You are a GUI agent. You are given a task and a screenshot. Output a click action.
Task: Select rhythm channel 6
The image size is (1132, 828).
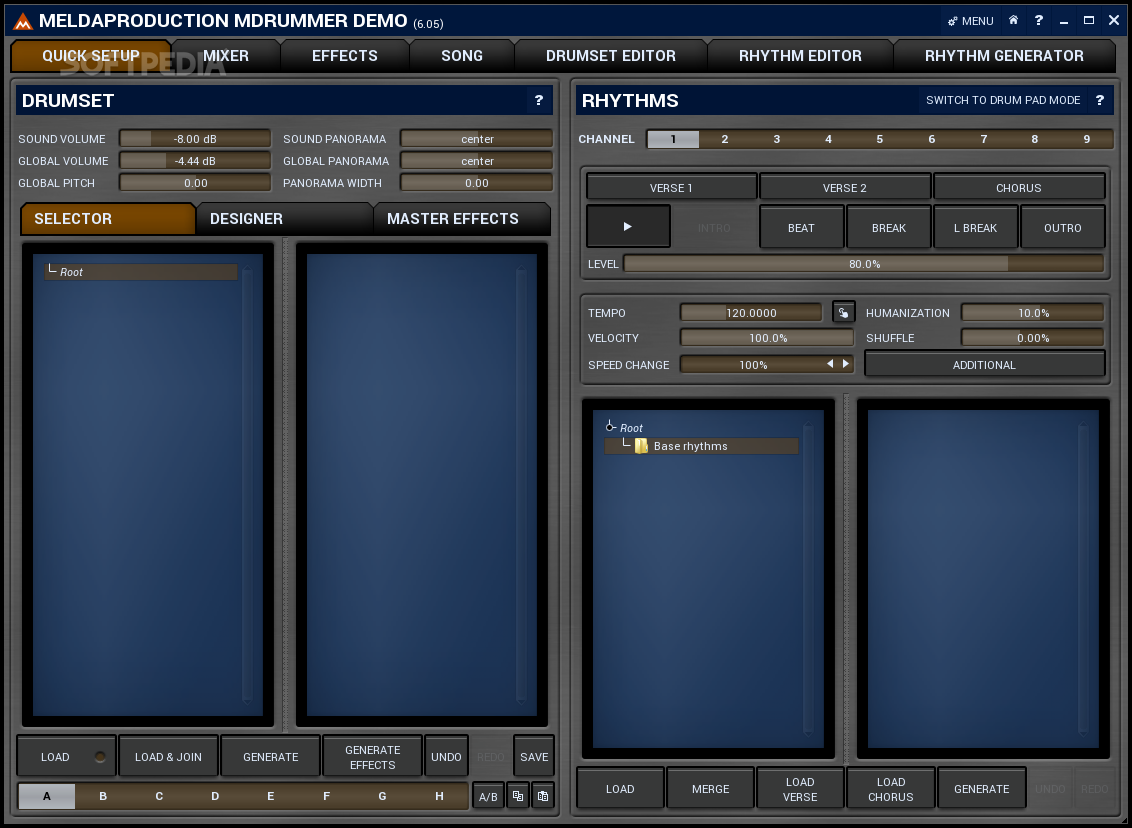(931, 139)
